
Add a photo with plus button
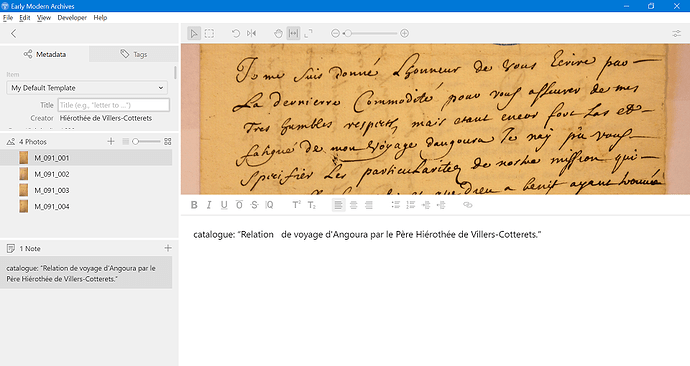coord(111,142)
